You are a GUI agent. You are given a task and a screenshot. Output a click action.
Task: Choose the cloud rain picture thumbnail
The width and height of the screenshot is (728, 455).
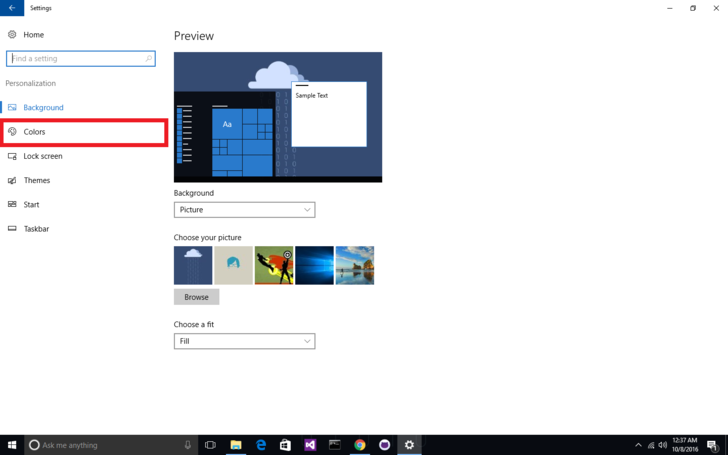(193, 265)
